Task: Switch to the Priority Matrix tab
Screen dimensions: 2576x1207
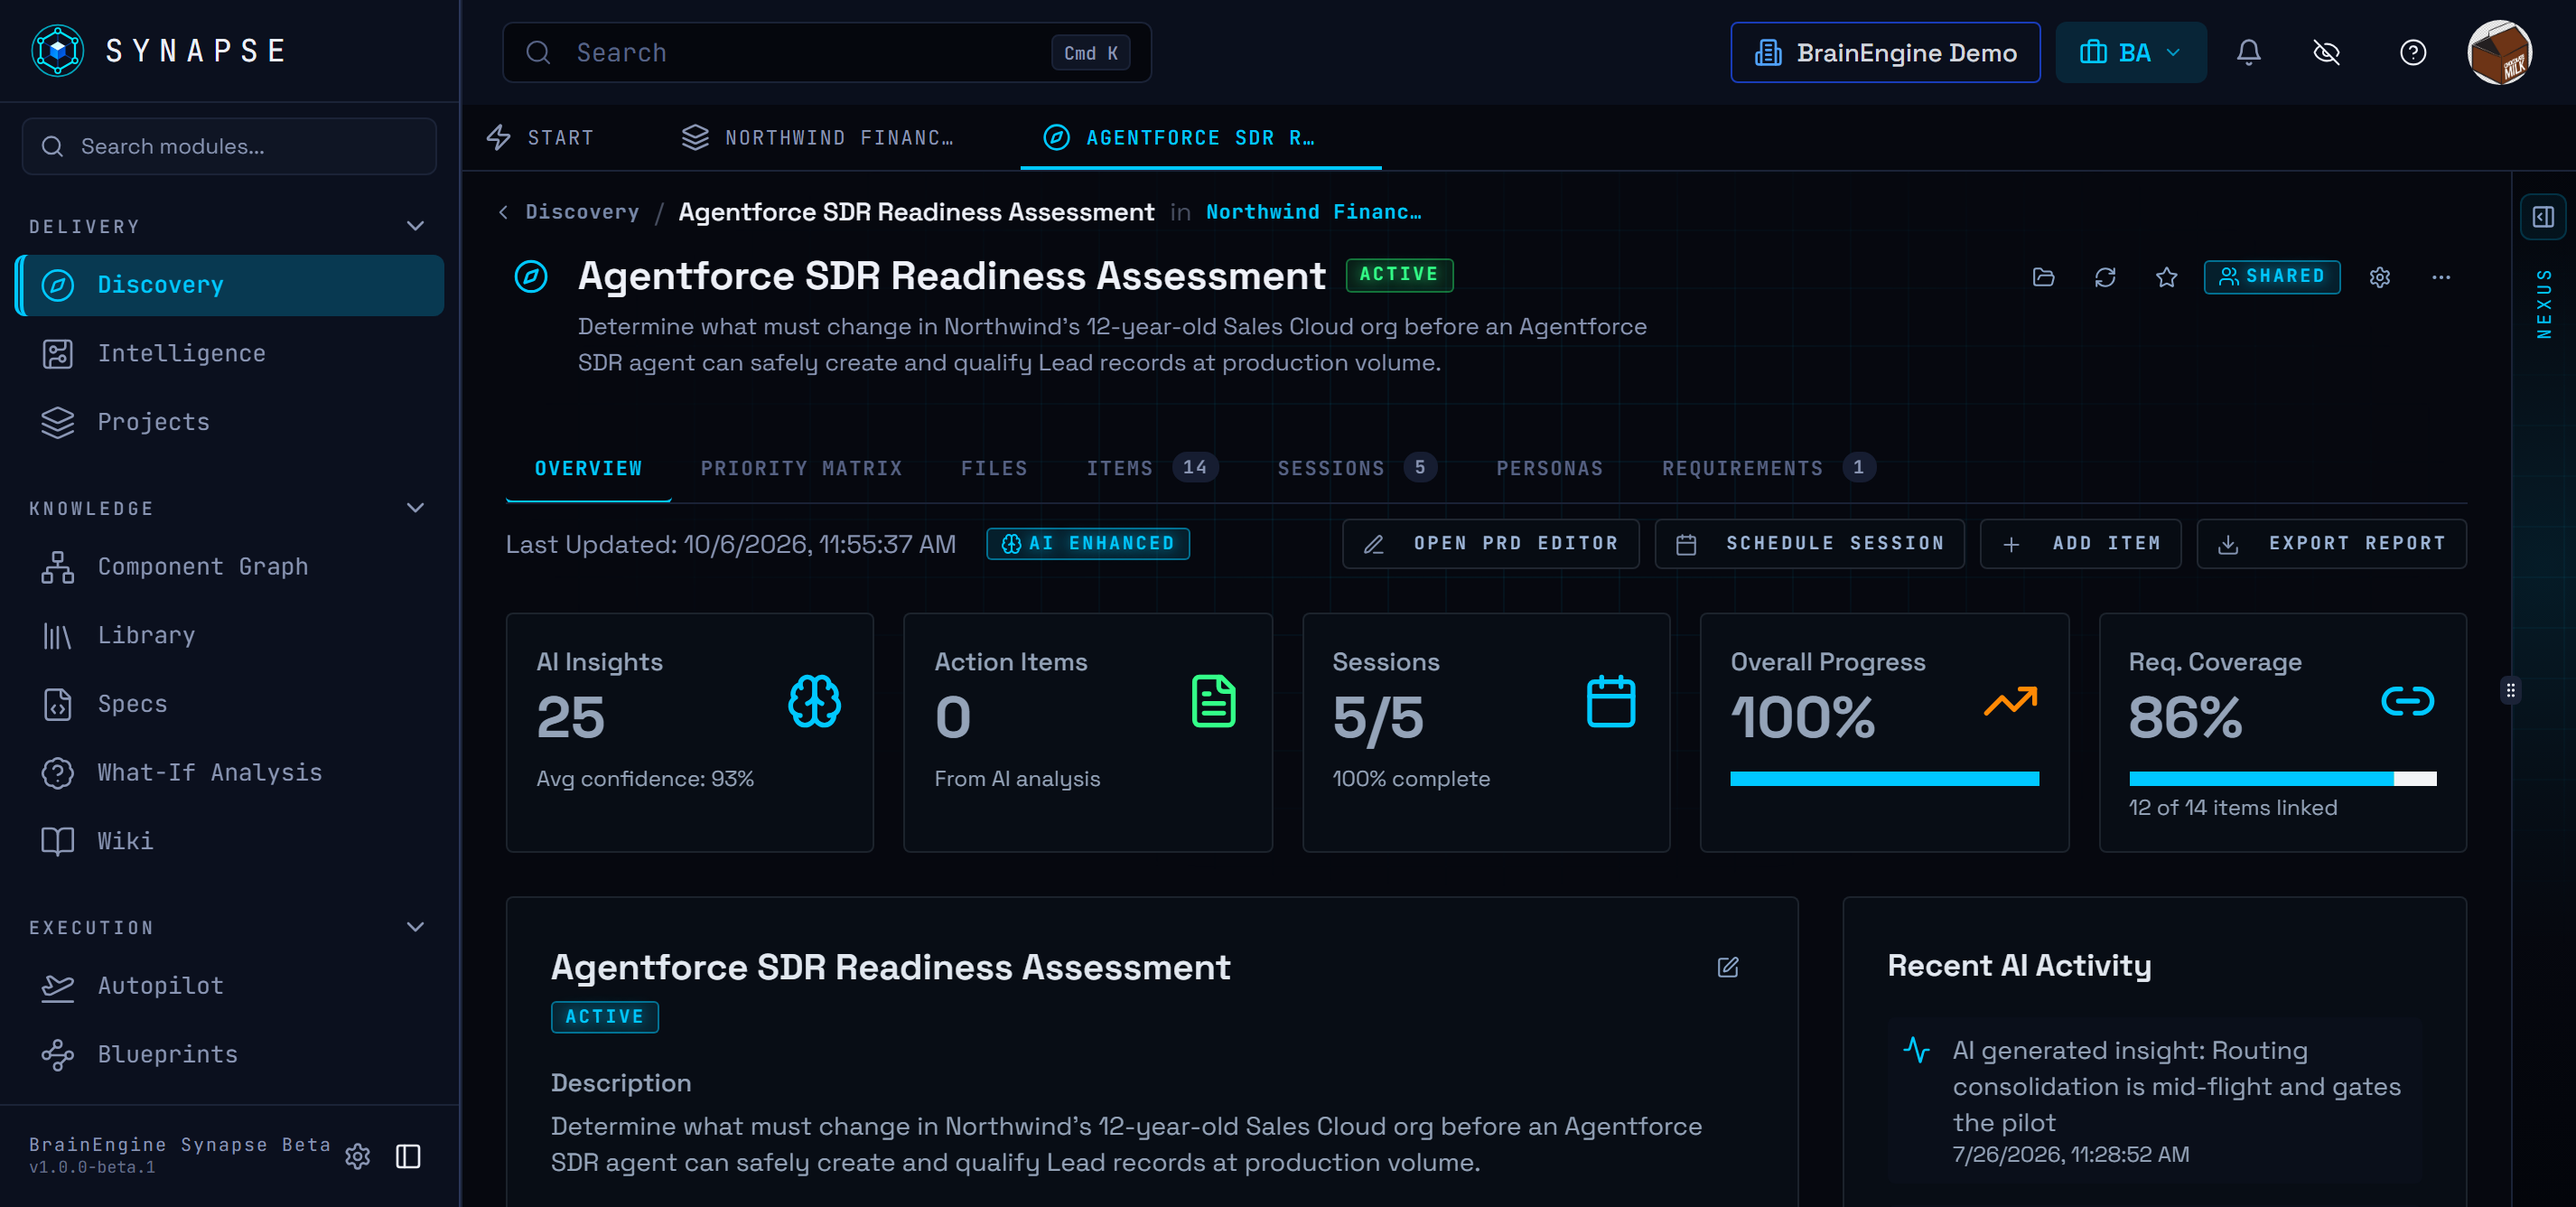Action: (801, 468)
